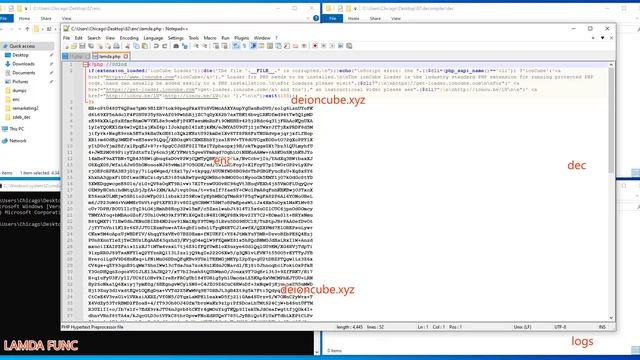Click the scroll down arrow in Notepad++ editor
Screen dimensions: 640x360
[x=611, y=318]
